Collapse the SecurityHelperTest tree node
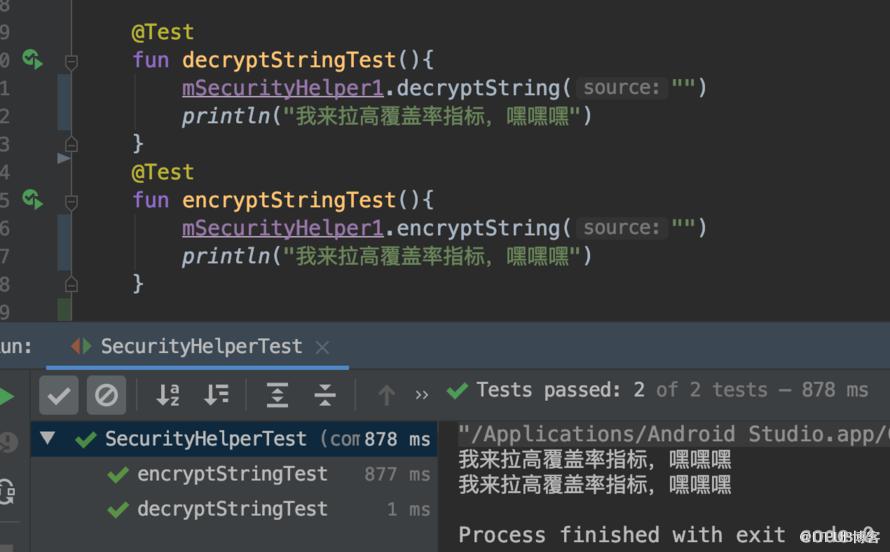890x552 pixels. tap(48, 438)
